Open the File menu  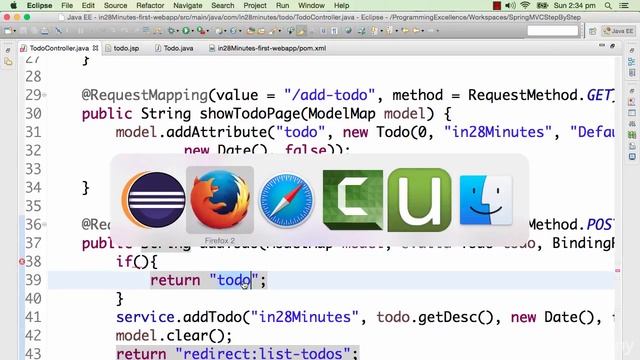[x=67, y=5]
